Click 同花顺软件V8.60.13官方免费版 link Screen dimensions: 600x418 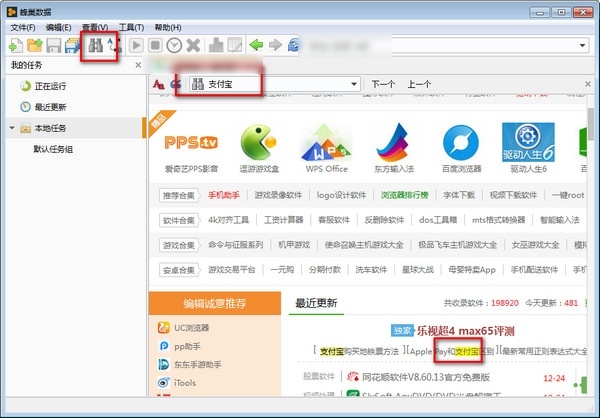click(x=426, y=377)
